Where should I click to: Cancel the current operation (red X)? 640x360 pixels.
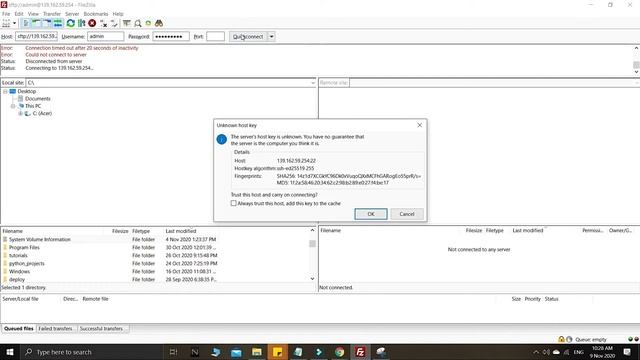pos(92,23)
